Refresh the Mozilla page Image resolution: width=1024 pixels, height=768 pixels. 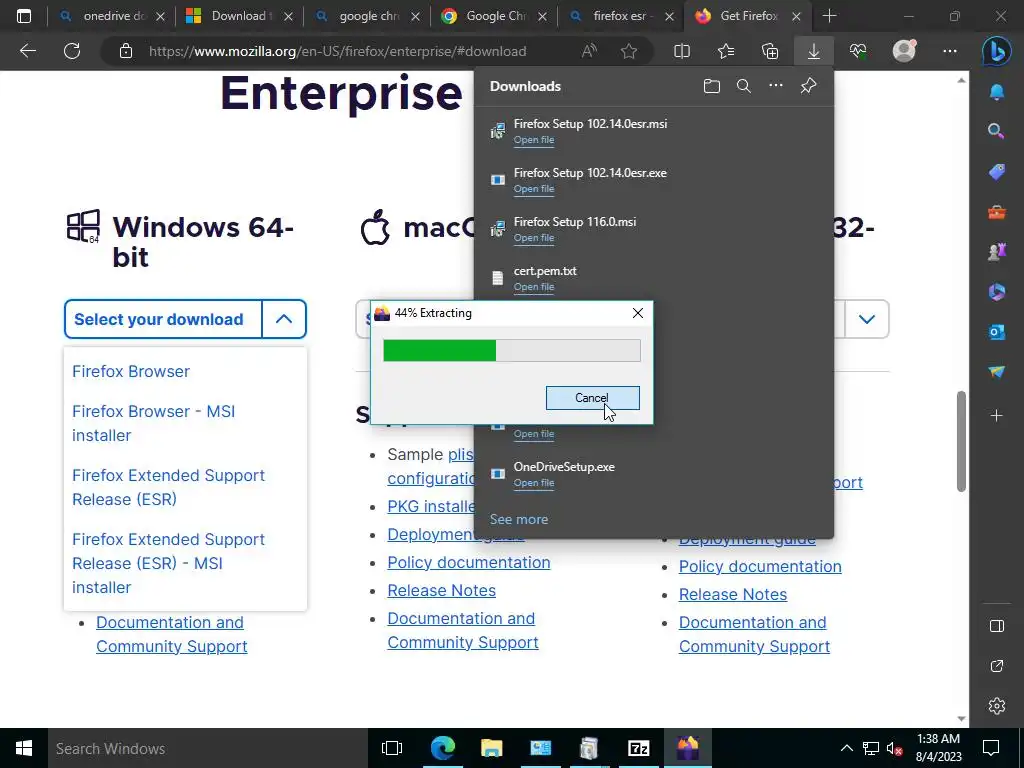72,51
